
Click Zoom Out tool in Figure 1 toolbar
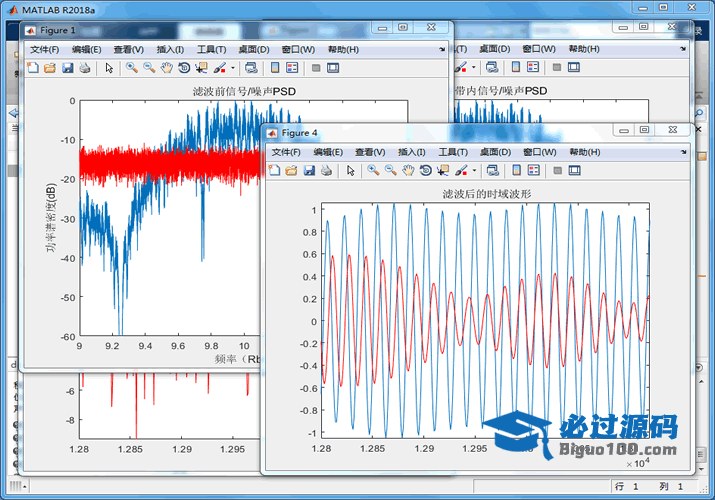(149, 68)
